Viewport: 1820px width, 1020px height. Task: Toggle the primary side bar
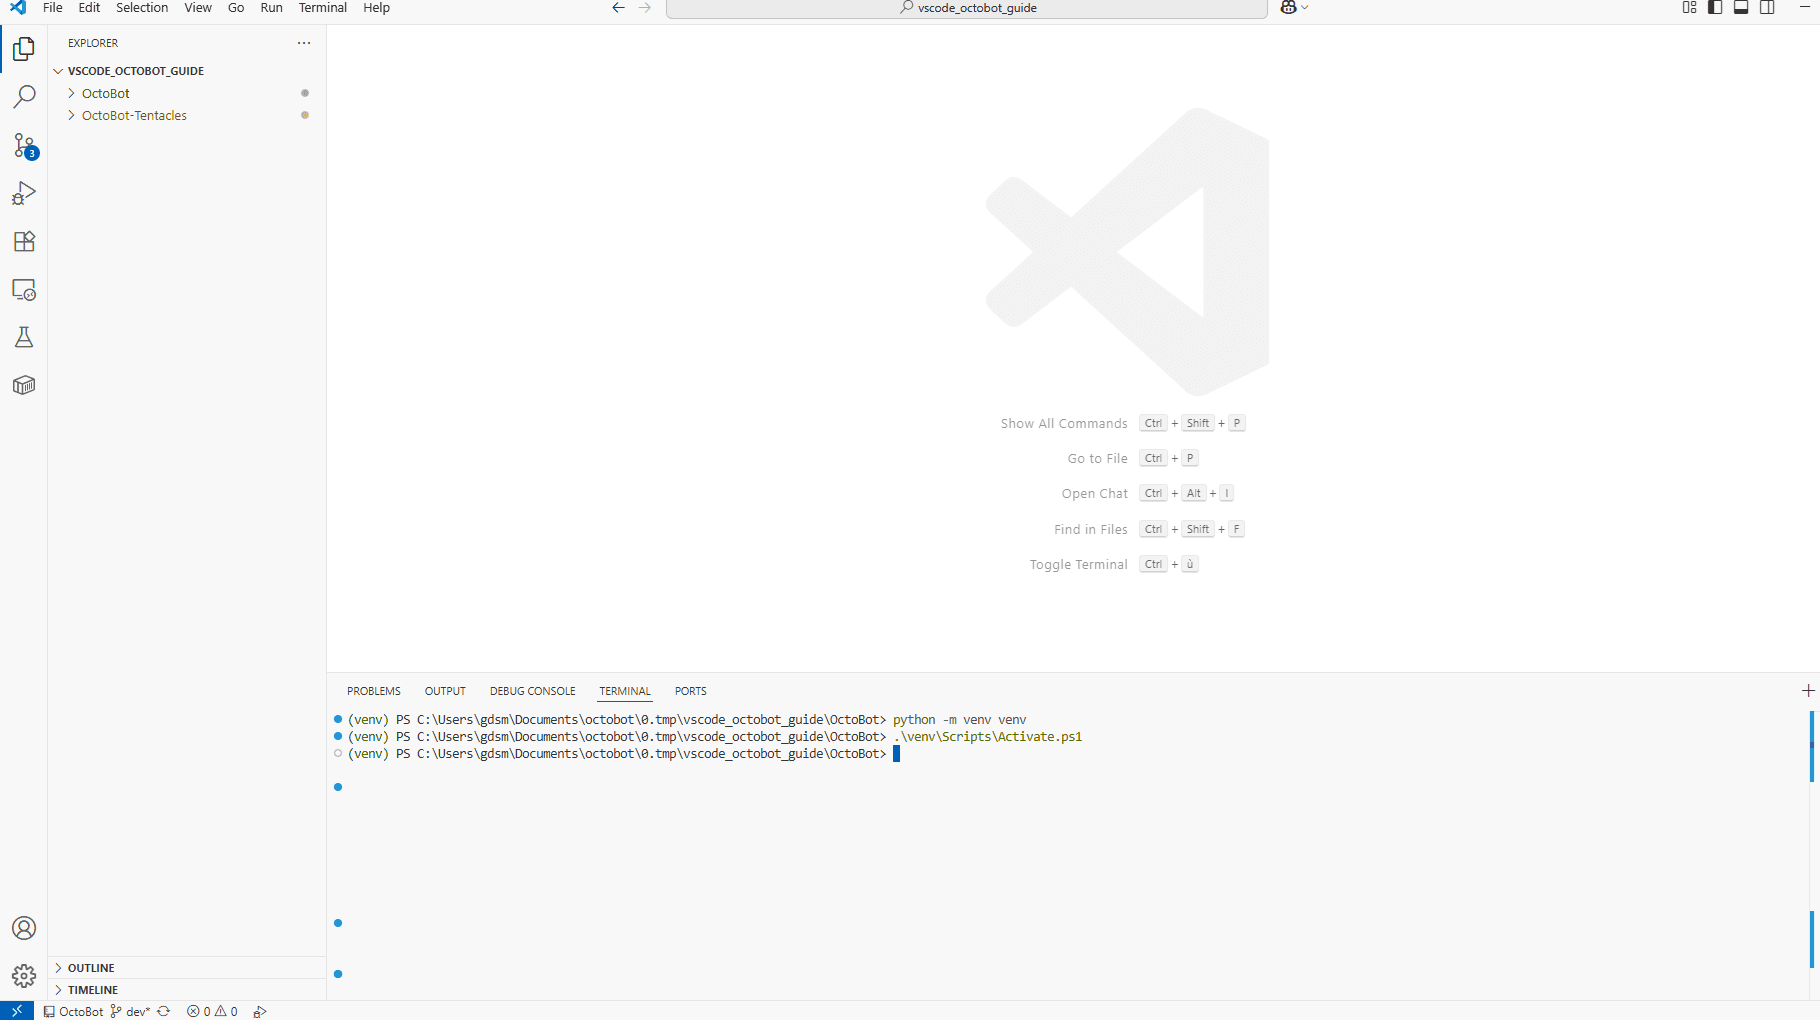coord(1715,8)
